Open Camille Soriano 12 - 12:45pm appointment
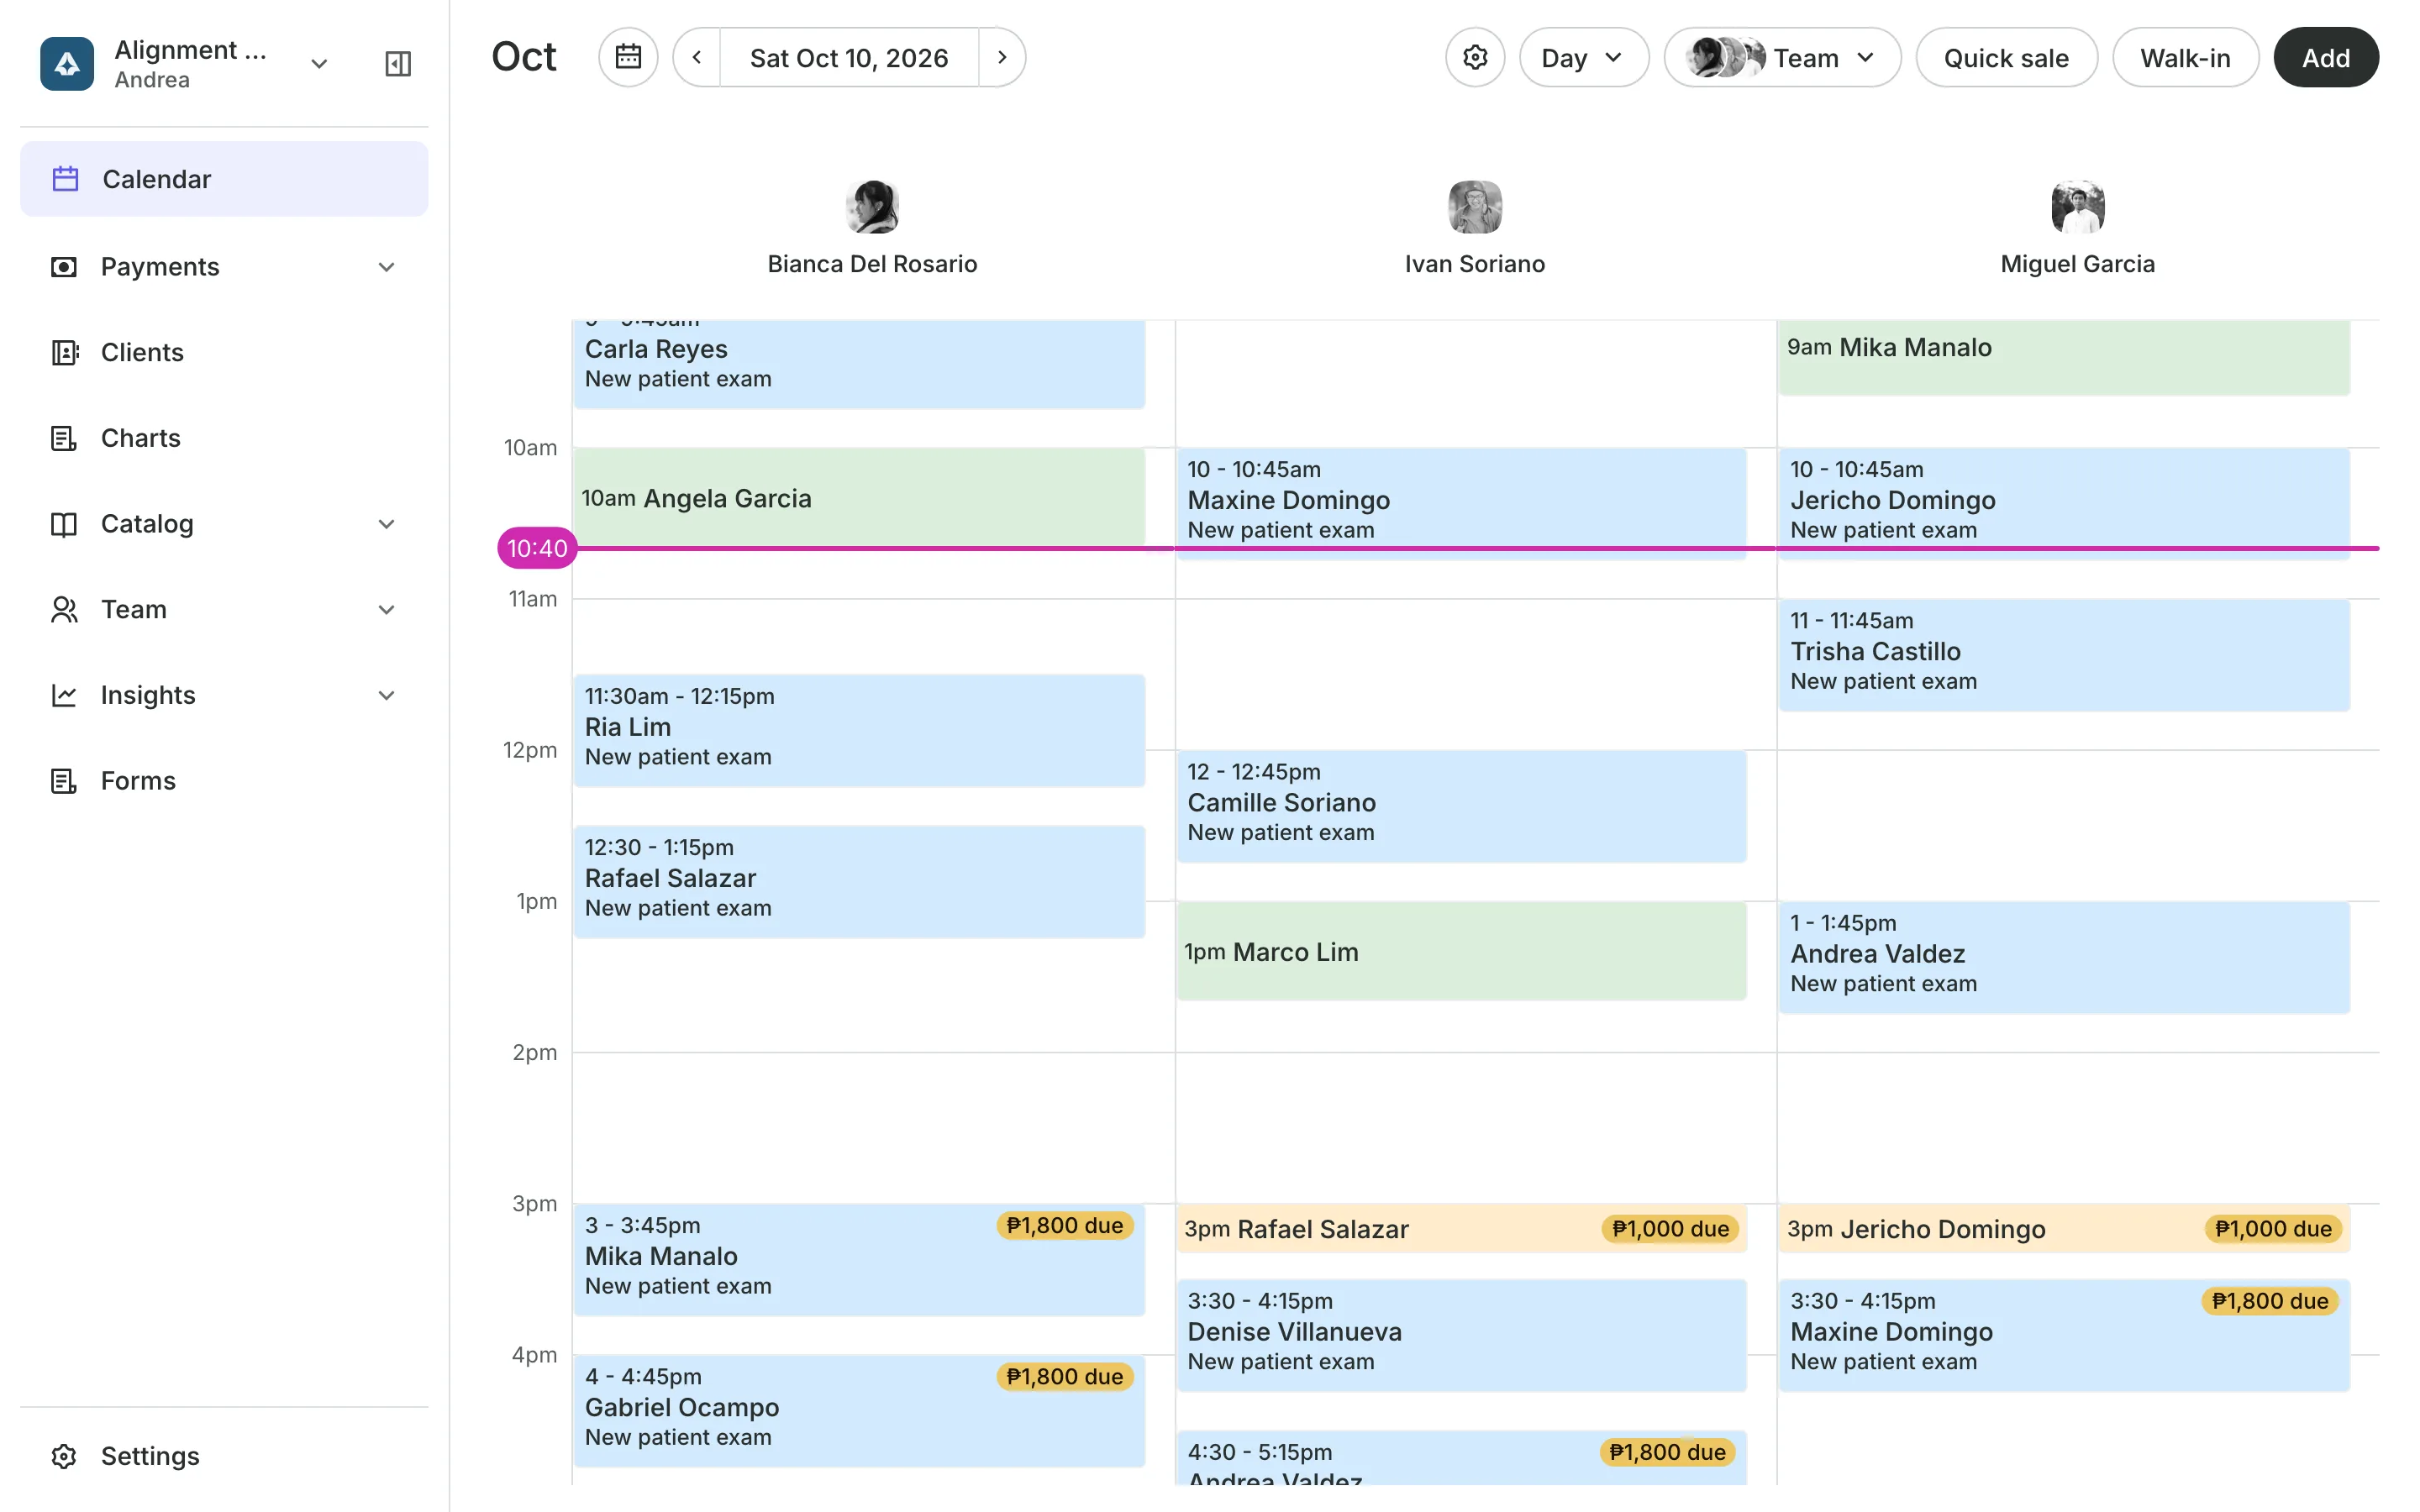The width and height of the screenshot is (2420, 1512). (1461, 806)
